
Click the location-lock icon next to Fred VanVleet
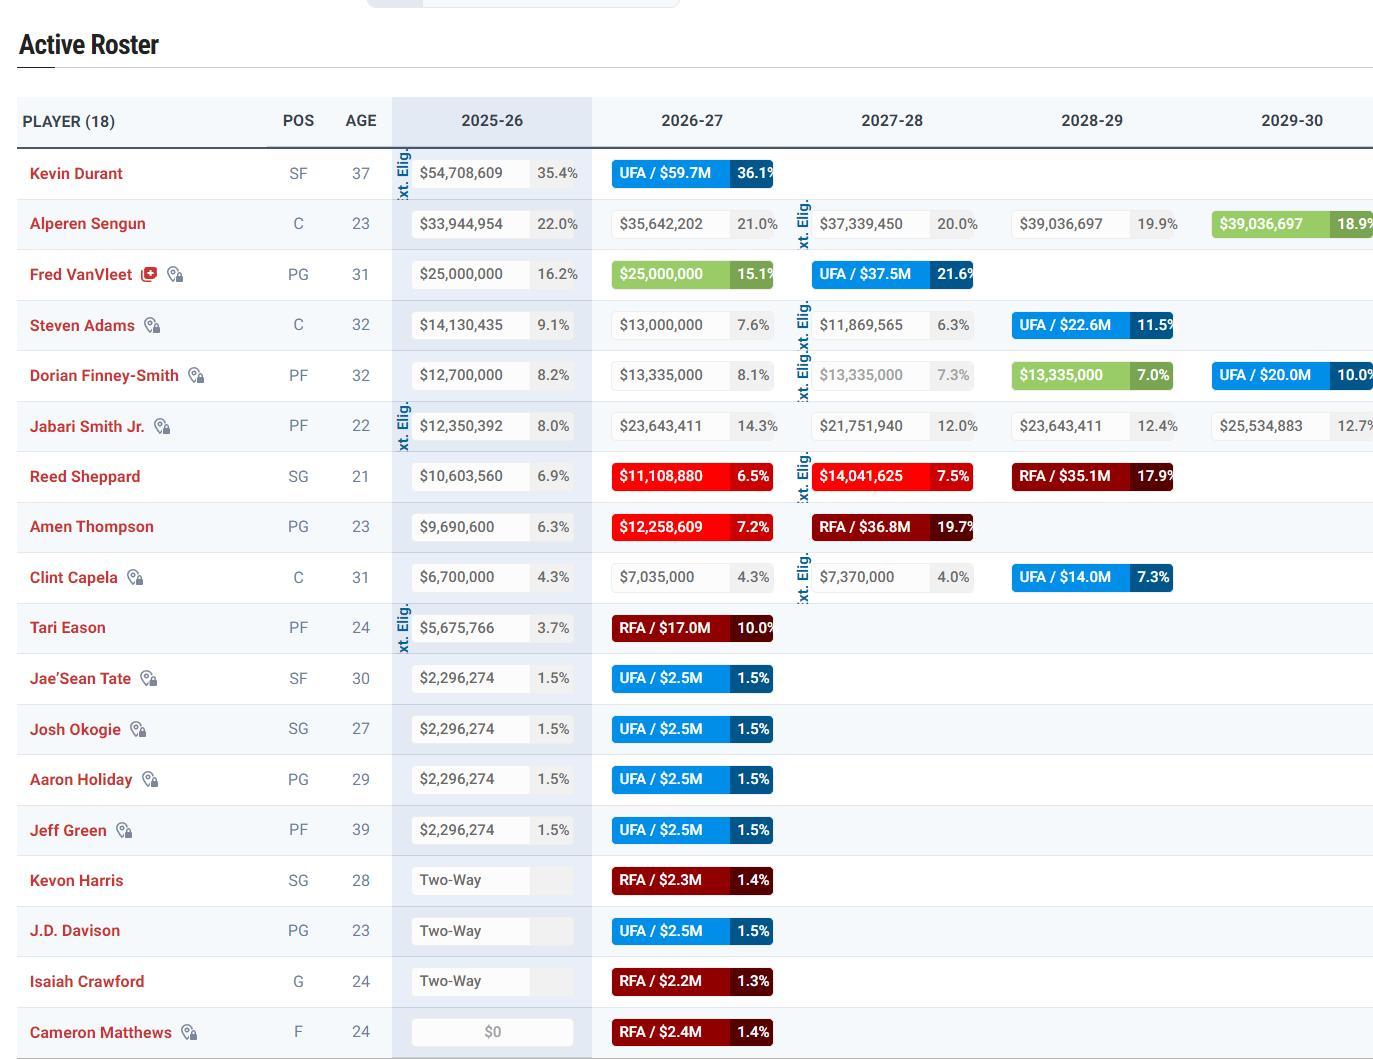click(x=175, y=274)
